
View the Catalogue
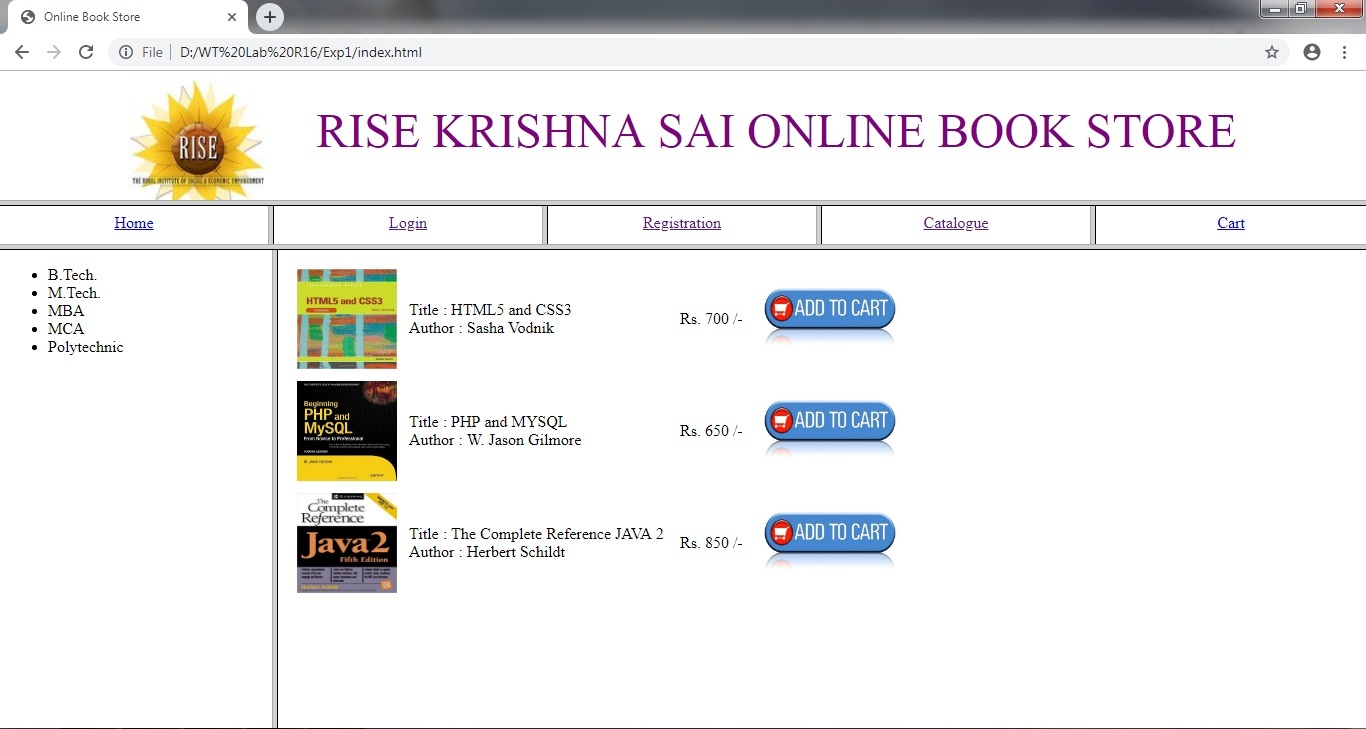(955, 223)
